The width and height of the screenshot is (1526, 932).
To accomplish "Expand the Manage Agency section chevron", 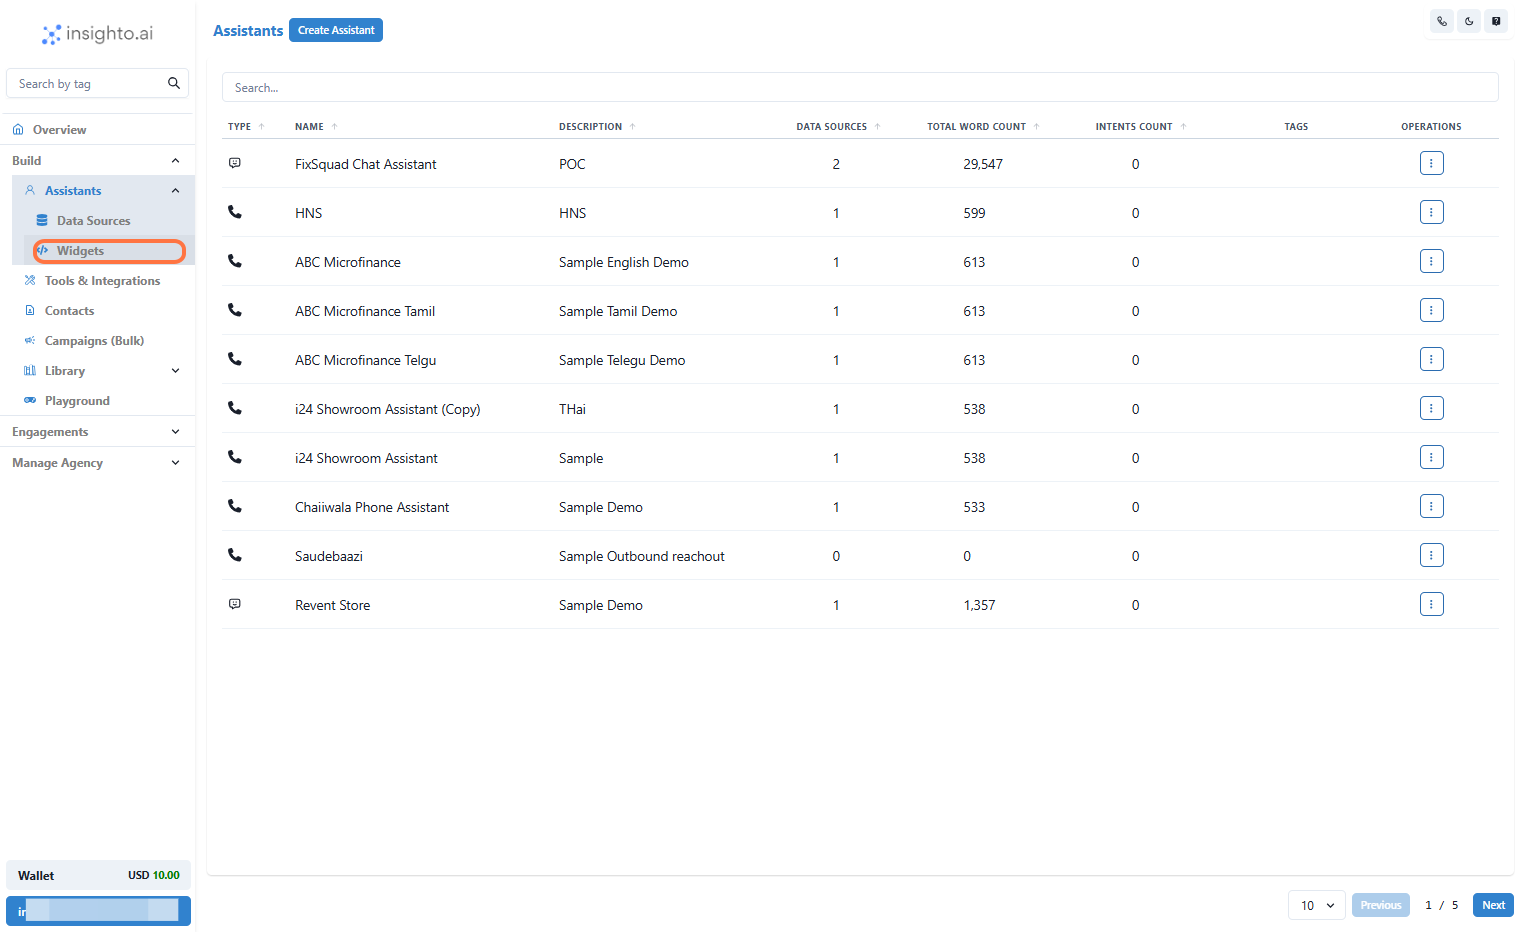I will coord(176,463).
